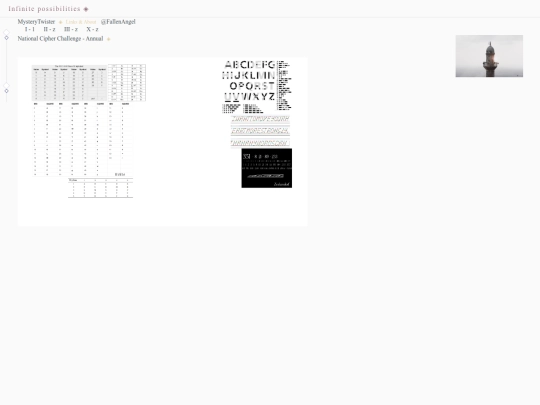Open the stencil ABCDEFG alphabet image

tap(257, 87)
